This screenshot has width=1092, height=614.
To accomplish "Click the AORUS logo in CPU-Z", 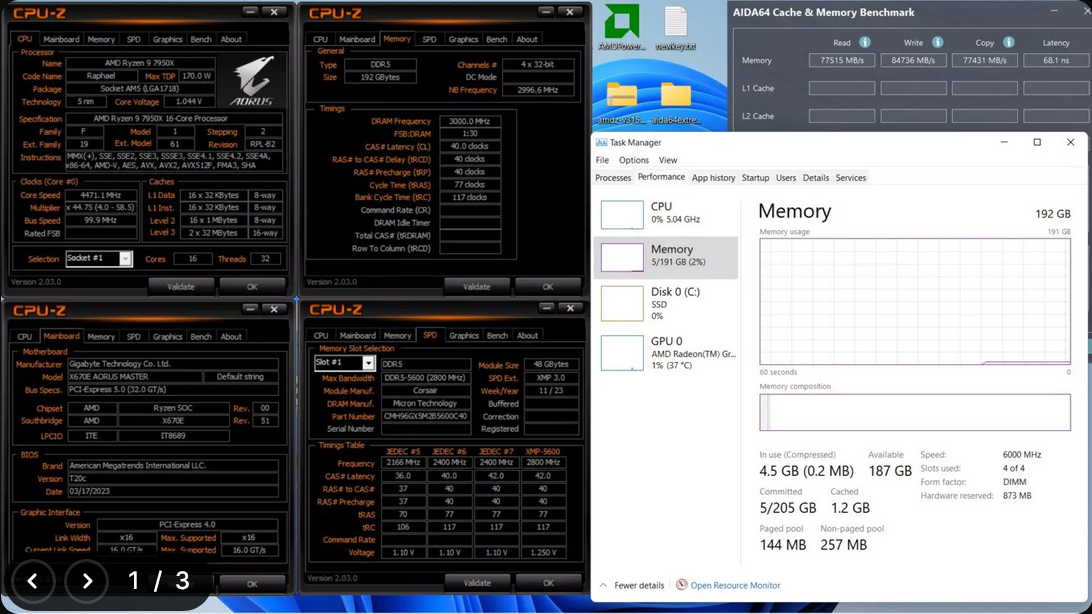I will (x=252, y=81).
